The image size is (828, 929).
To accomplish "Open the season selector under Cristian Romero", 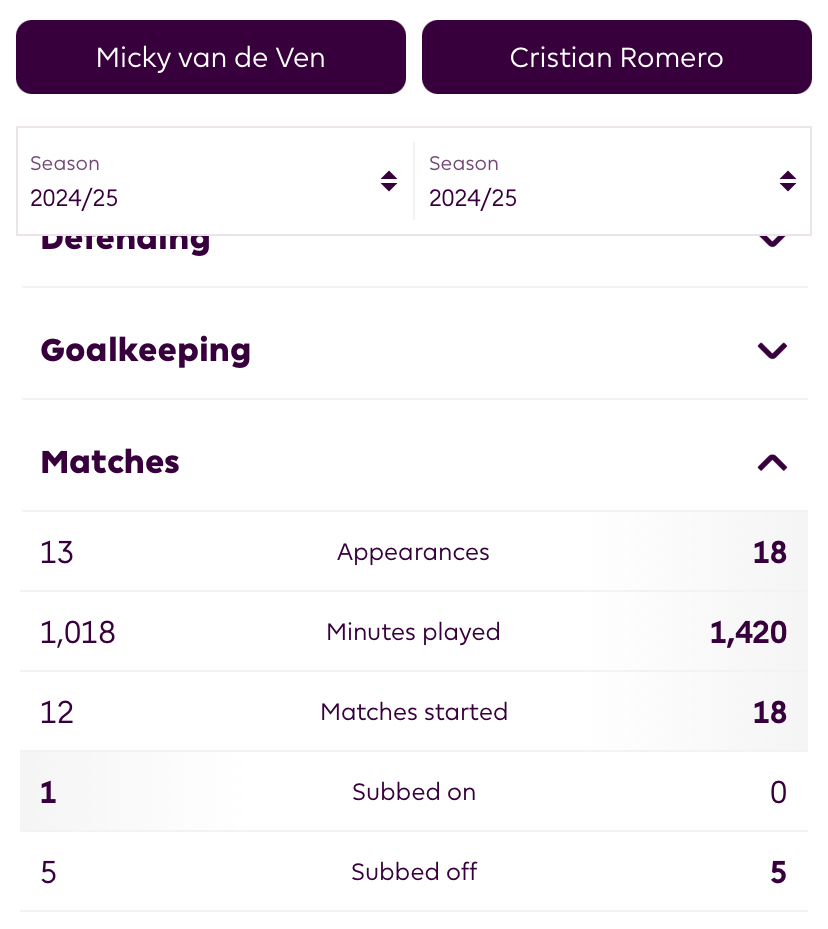I will tap(611, 181).
